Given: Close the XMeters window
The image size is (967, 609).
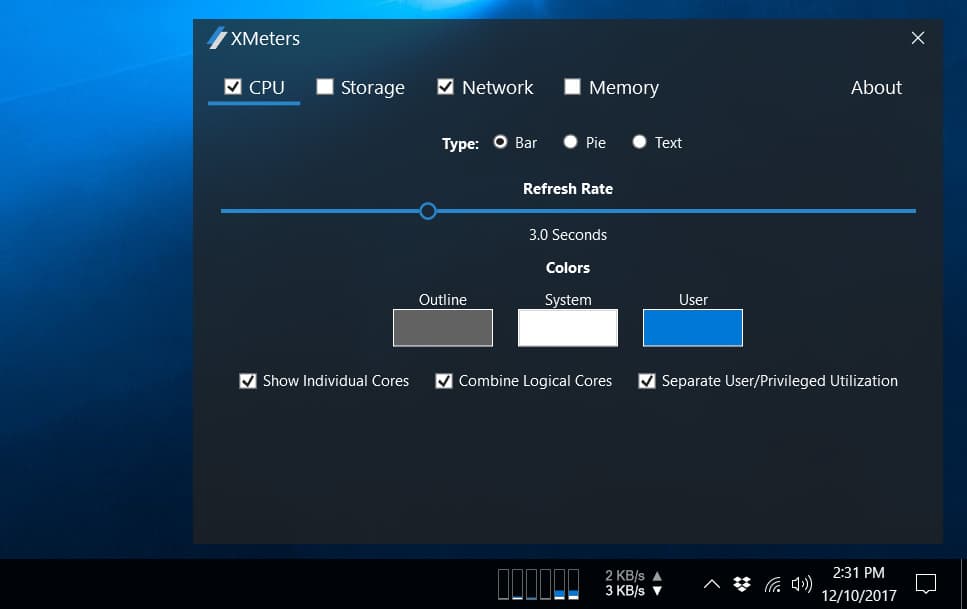Looking at the screenshot, I should click(x=918, y=38).
